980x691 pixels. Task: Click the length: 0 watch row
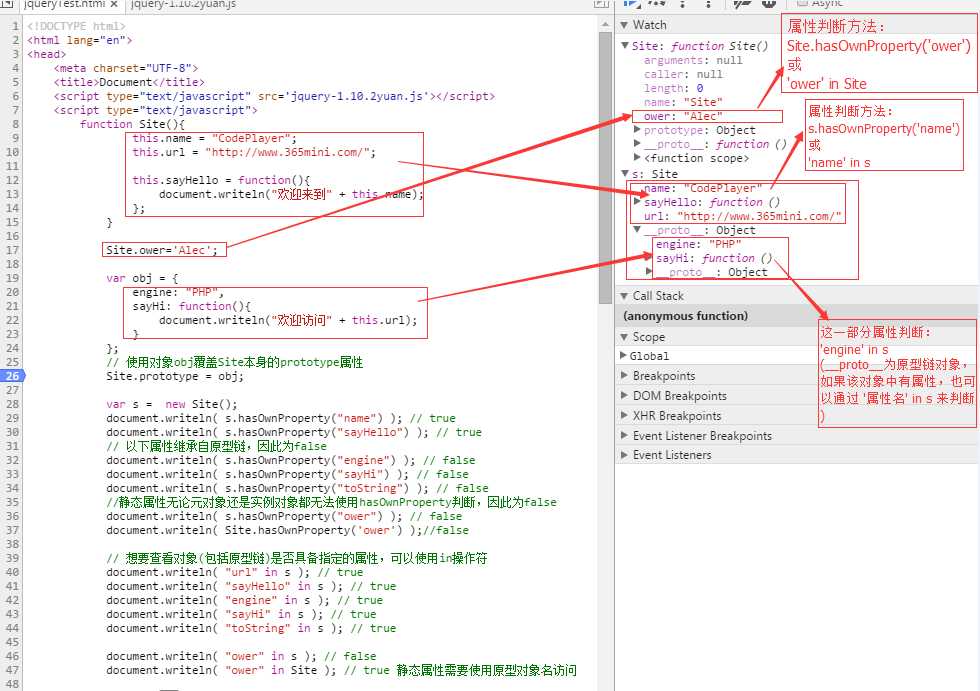[x=673, y=88]
